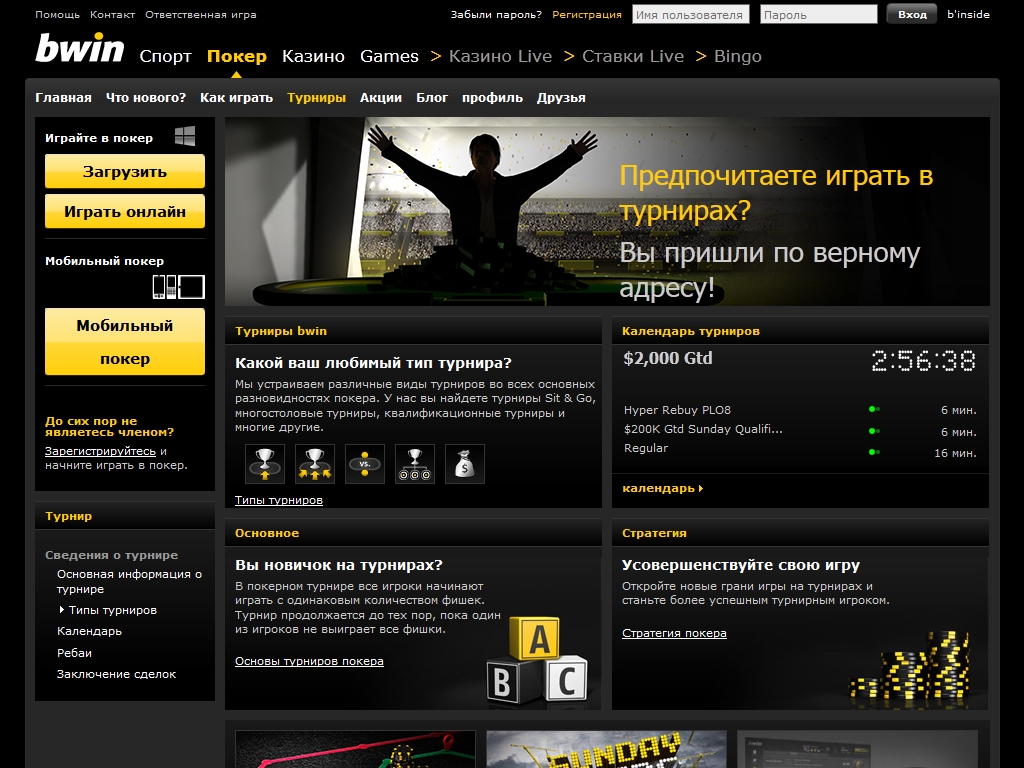Select 'Турниры' in the submenu
Image resolution: width=1024 pixels, height=768 pixels.
316,98
